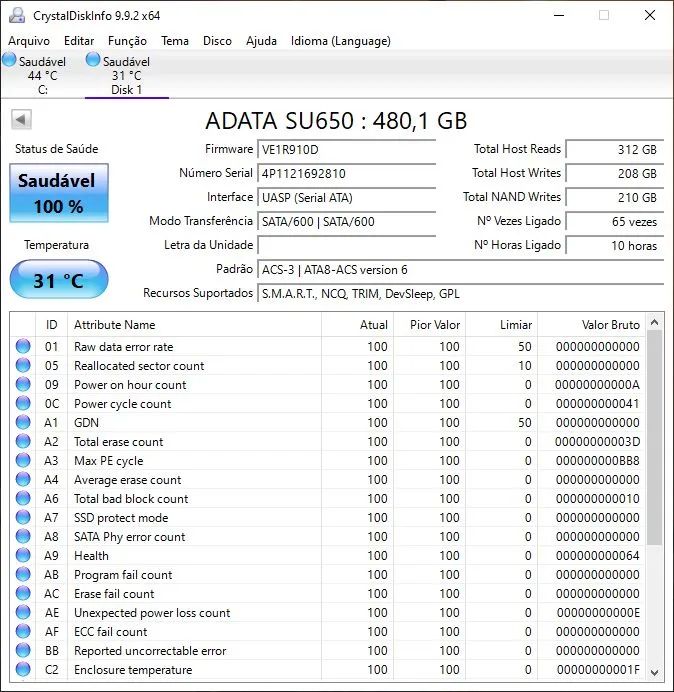Viewport: 674px width, 692px height.
Task: Click status orb for Power cycle count
Action: (23, 403)
